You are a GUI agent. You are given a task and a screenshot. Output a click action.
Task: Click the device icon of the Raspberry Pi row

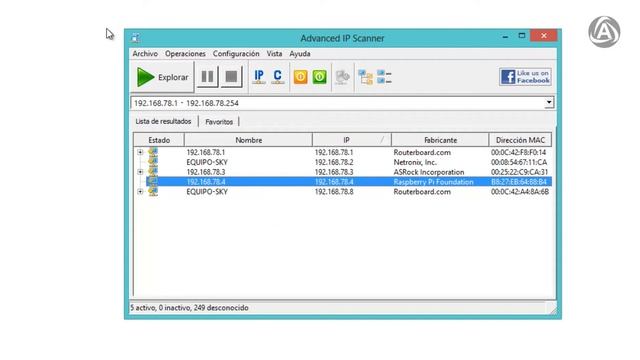pyautogui.click(x=153, y=182)
